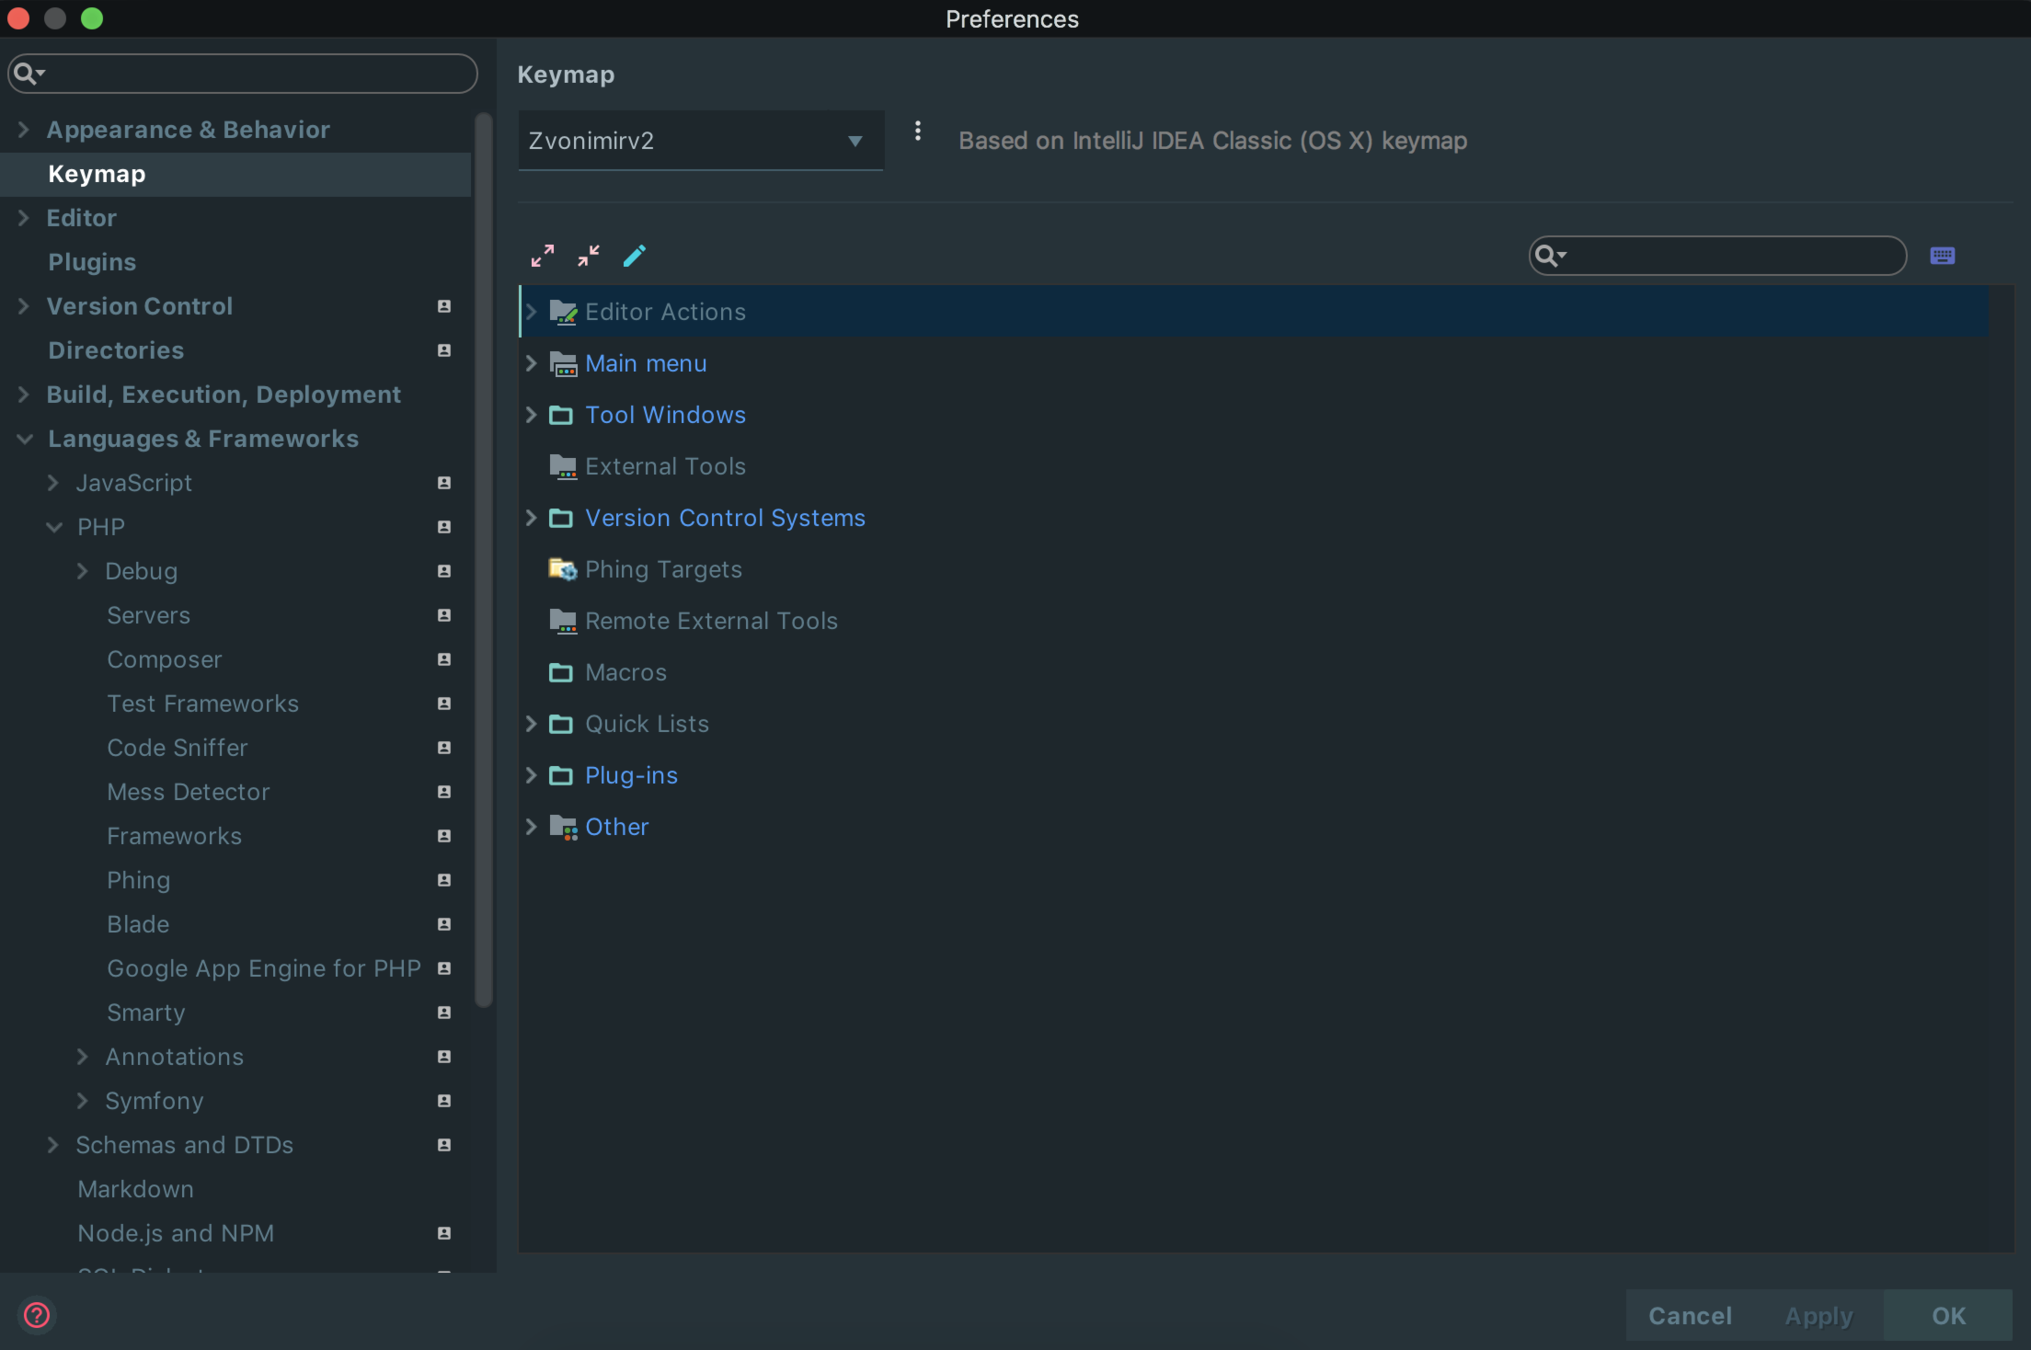Open the Composer settings under PHP
The image size is (2031, 1350).
pos(164,660)
